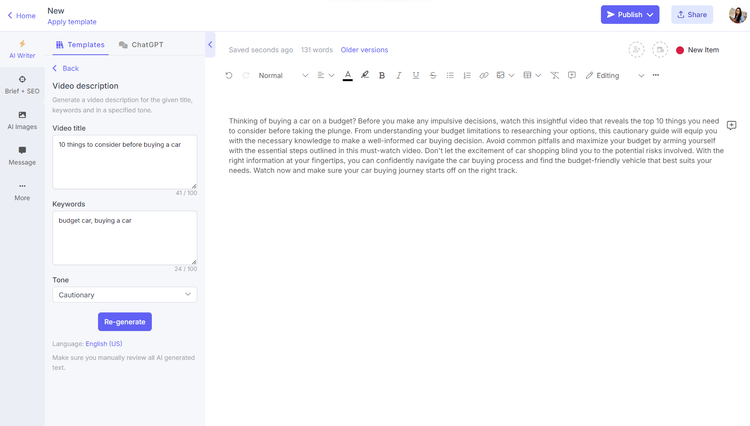Open the AI Writer sidebar panel
This screenshot has height=426, width=750.
click(22, 49)
